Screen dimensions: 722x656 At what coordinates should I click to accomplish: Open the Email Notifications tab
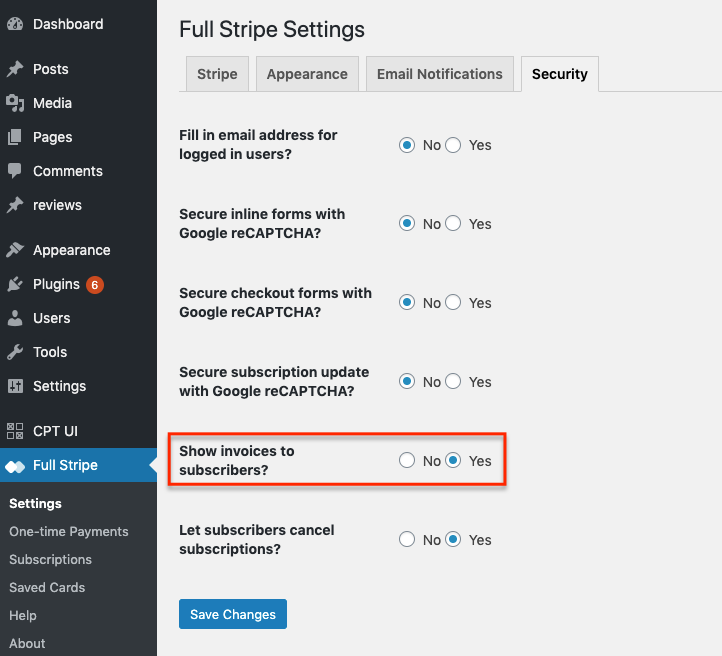pos(440,74)
